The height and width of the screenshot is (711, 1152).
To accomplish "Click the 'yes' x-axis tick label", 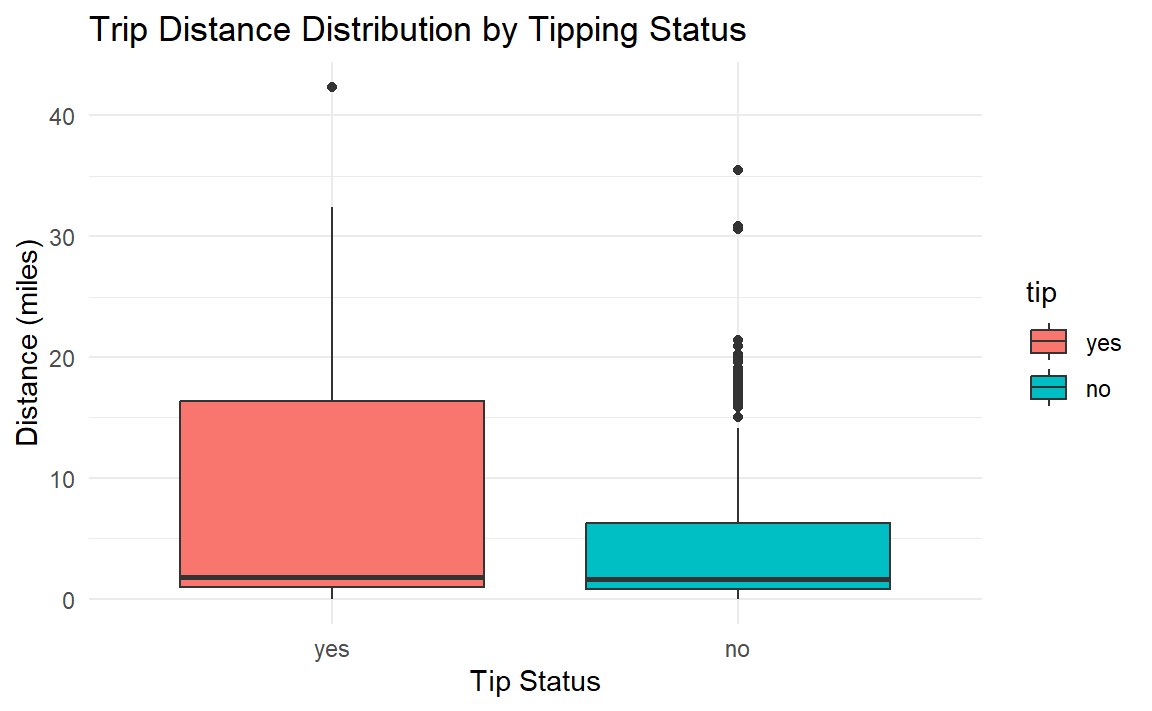I will pyautogui.click(x=331, y=650).
